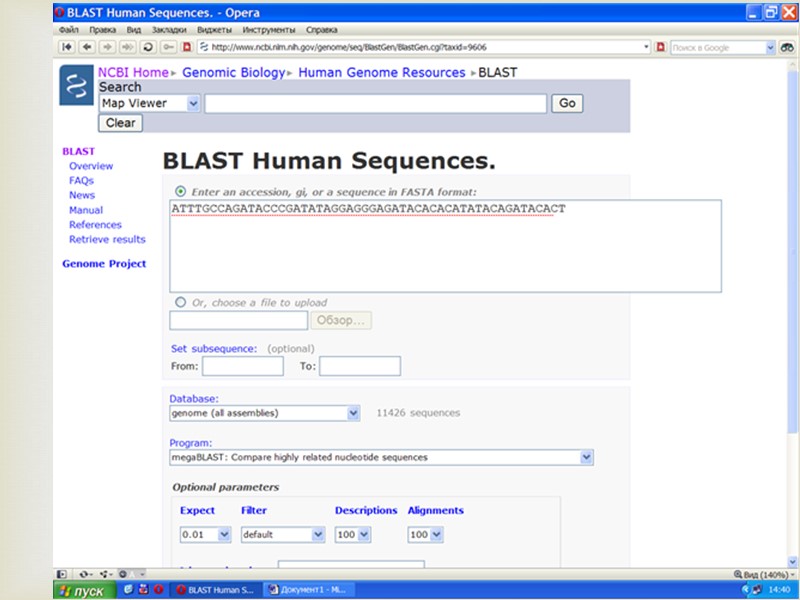The height and width of the screenshot is (600, 800).
Task: Click the NCBI logo image
Action: pos(77,85)
